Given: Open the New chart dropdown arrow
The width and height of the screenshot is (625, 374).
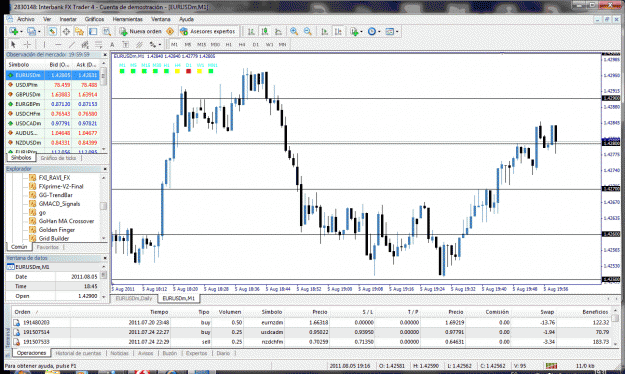Looking at the screenshot, I should tap(21, 31).
